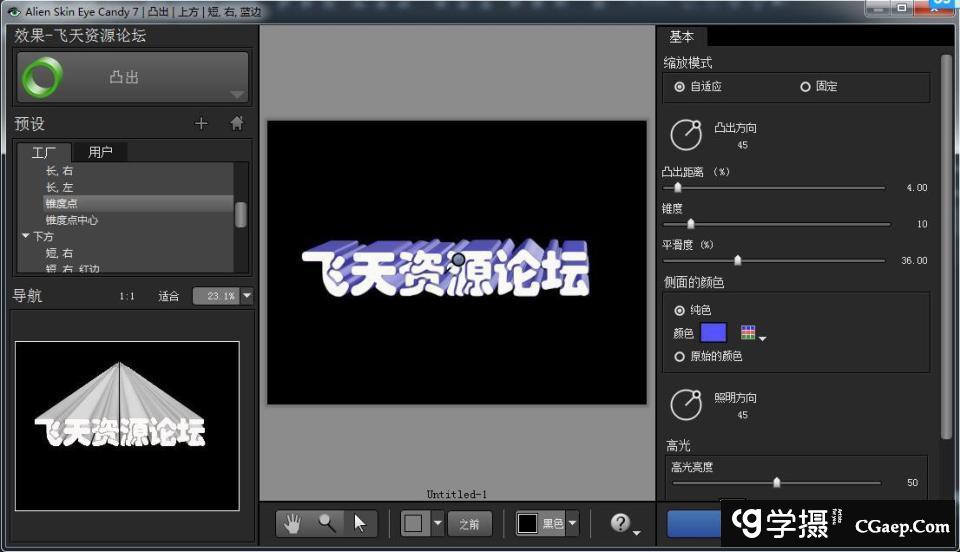Screen dimensions: 960x552
Task: Open the zoom percentage dropdown
Action: click(x=247, y=296)
